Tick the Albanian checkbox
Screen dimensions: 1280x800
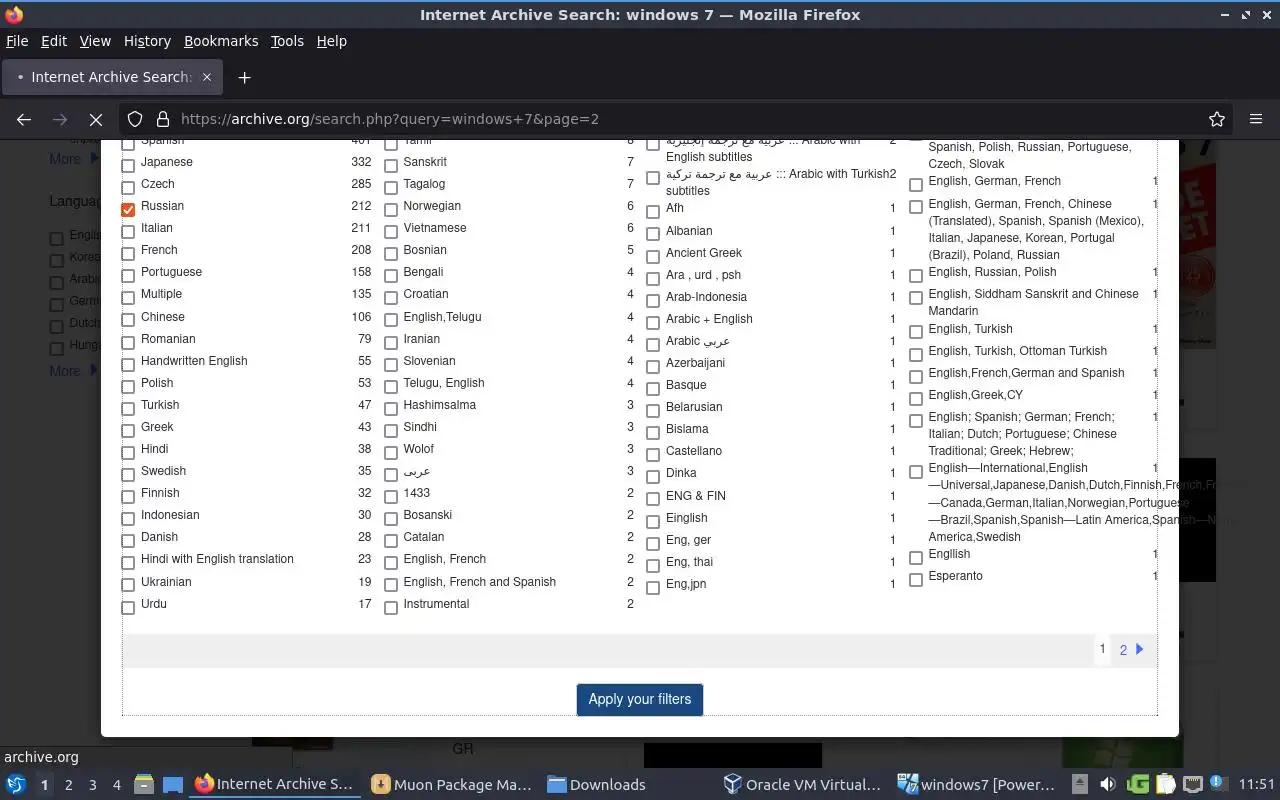coord(653,234)
